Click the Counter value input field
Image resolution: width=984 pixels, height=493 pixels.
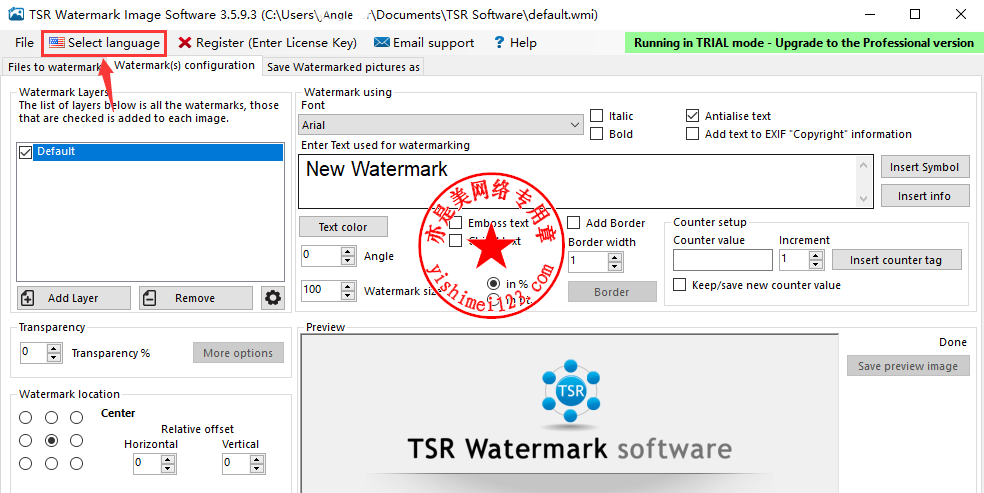click(723, 260)
